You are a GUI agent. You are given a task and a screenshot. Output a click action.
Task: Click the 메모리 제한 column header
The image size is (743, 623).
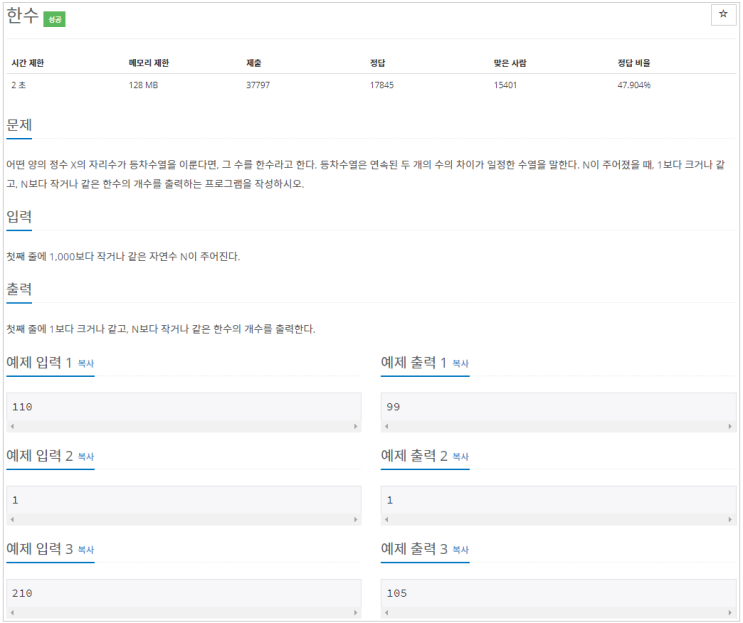tap(149, 63)
